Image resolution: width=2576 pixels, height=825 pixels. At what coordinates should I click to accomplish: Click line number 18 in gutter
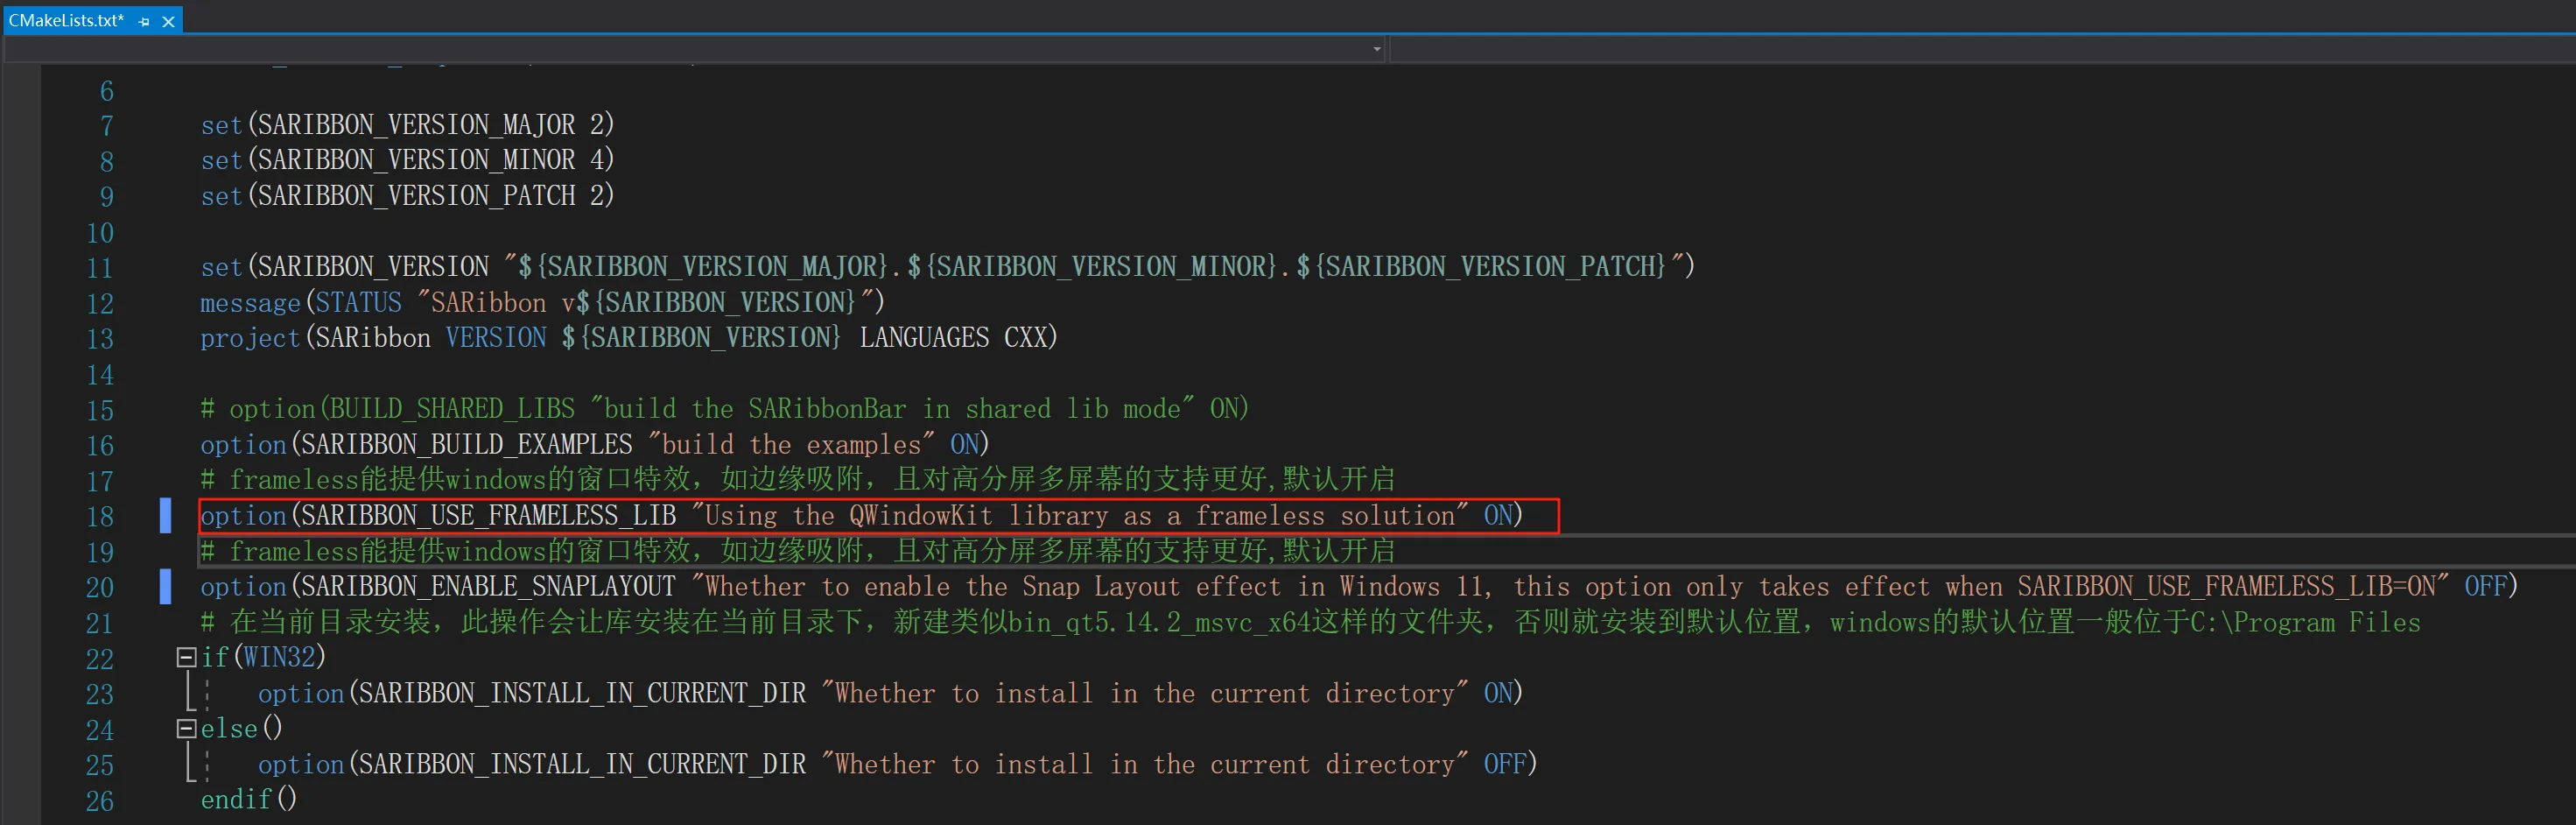(x=100, y=517)
